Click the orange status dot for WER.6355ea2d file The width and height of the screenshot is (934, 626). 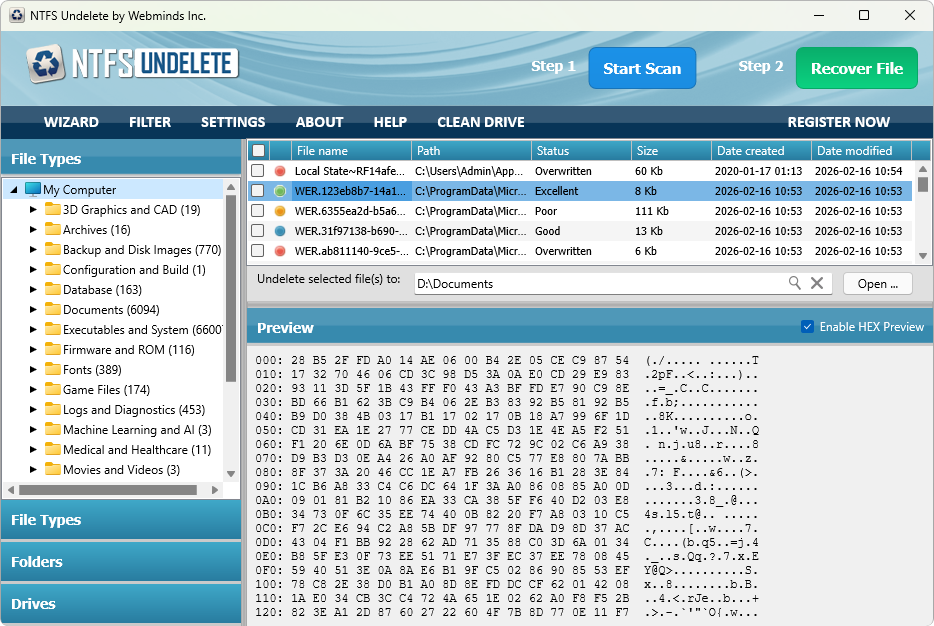click(x=280, y=211)
